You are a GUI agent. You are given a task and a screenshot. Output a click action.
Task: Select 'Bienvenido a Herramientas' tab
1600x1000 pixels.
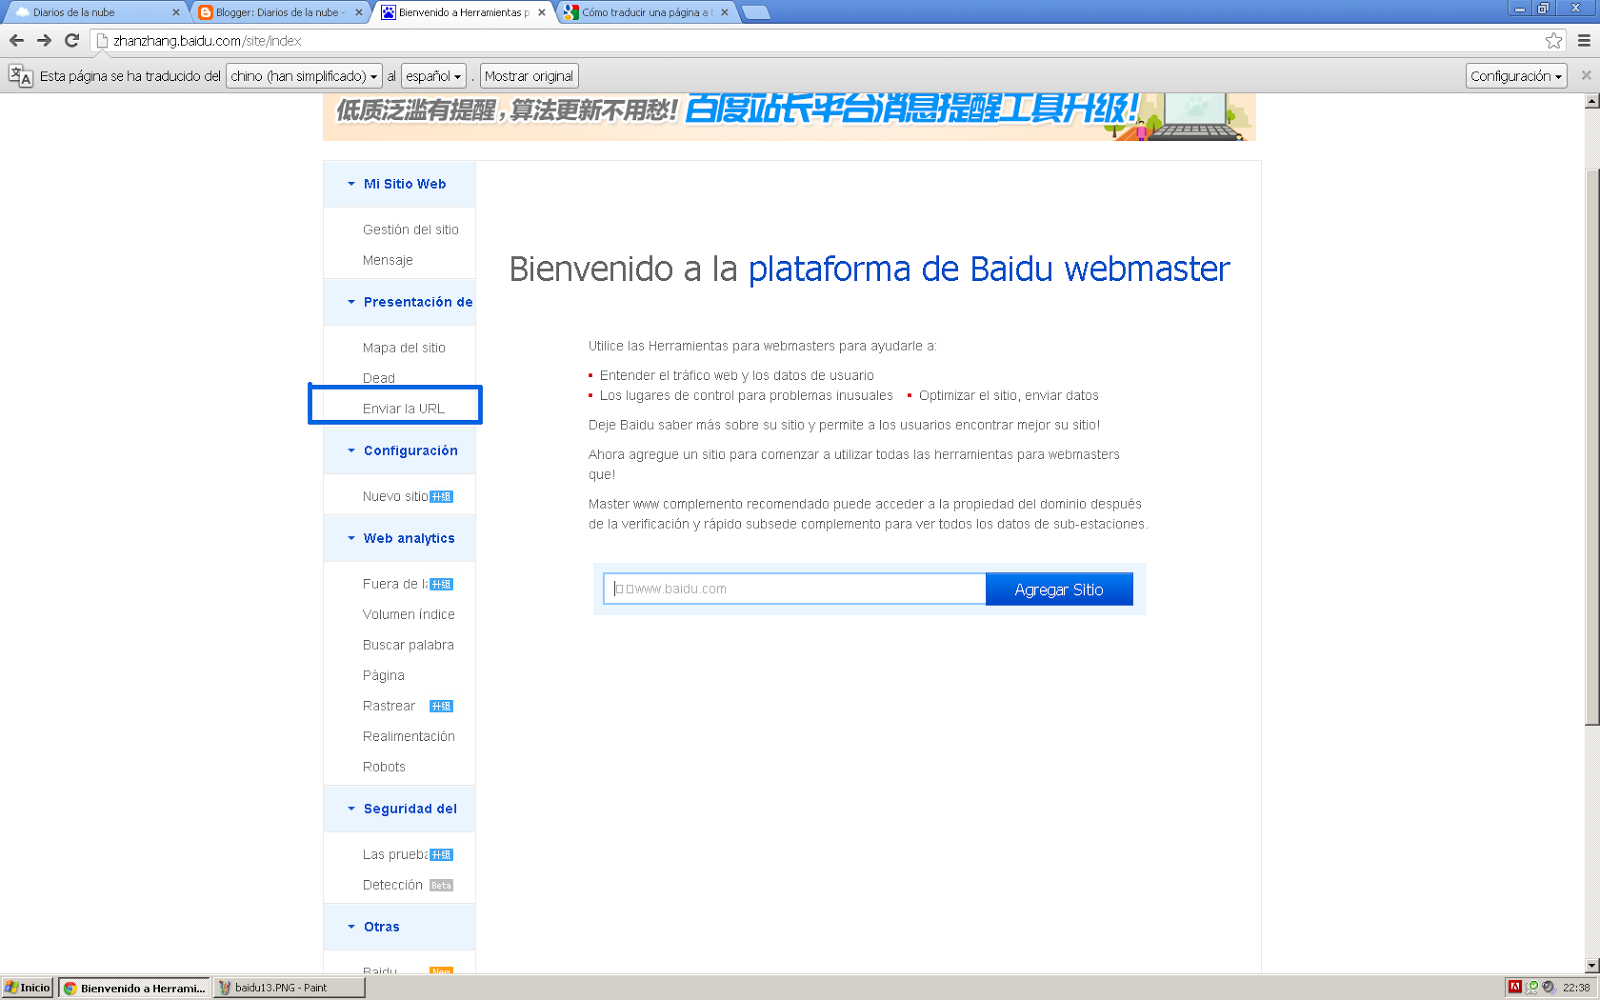[x=462, y=13]
